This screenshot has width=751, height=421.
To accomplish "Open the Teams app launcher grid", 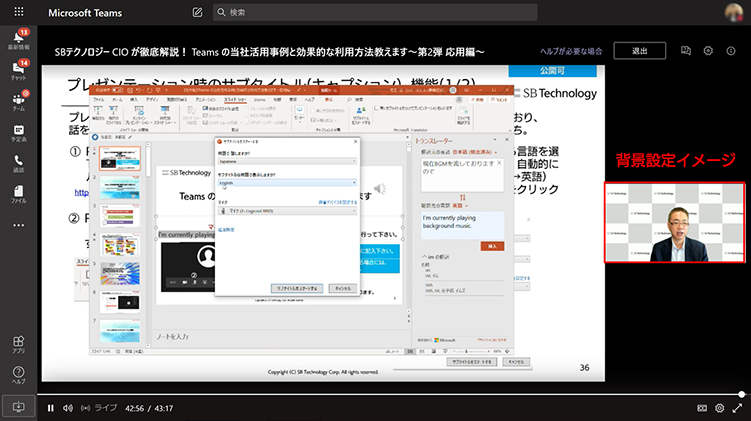I will point(19,11).
